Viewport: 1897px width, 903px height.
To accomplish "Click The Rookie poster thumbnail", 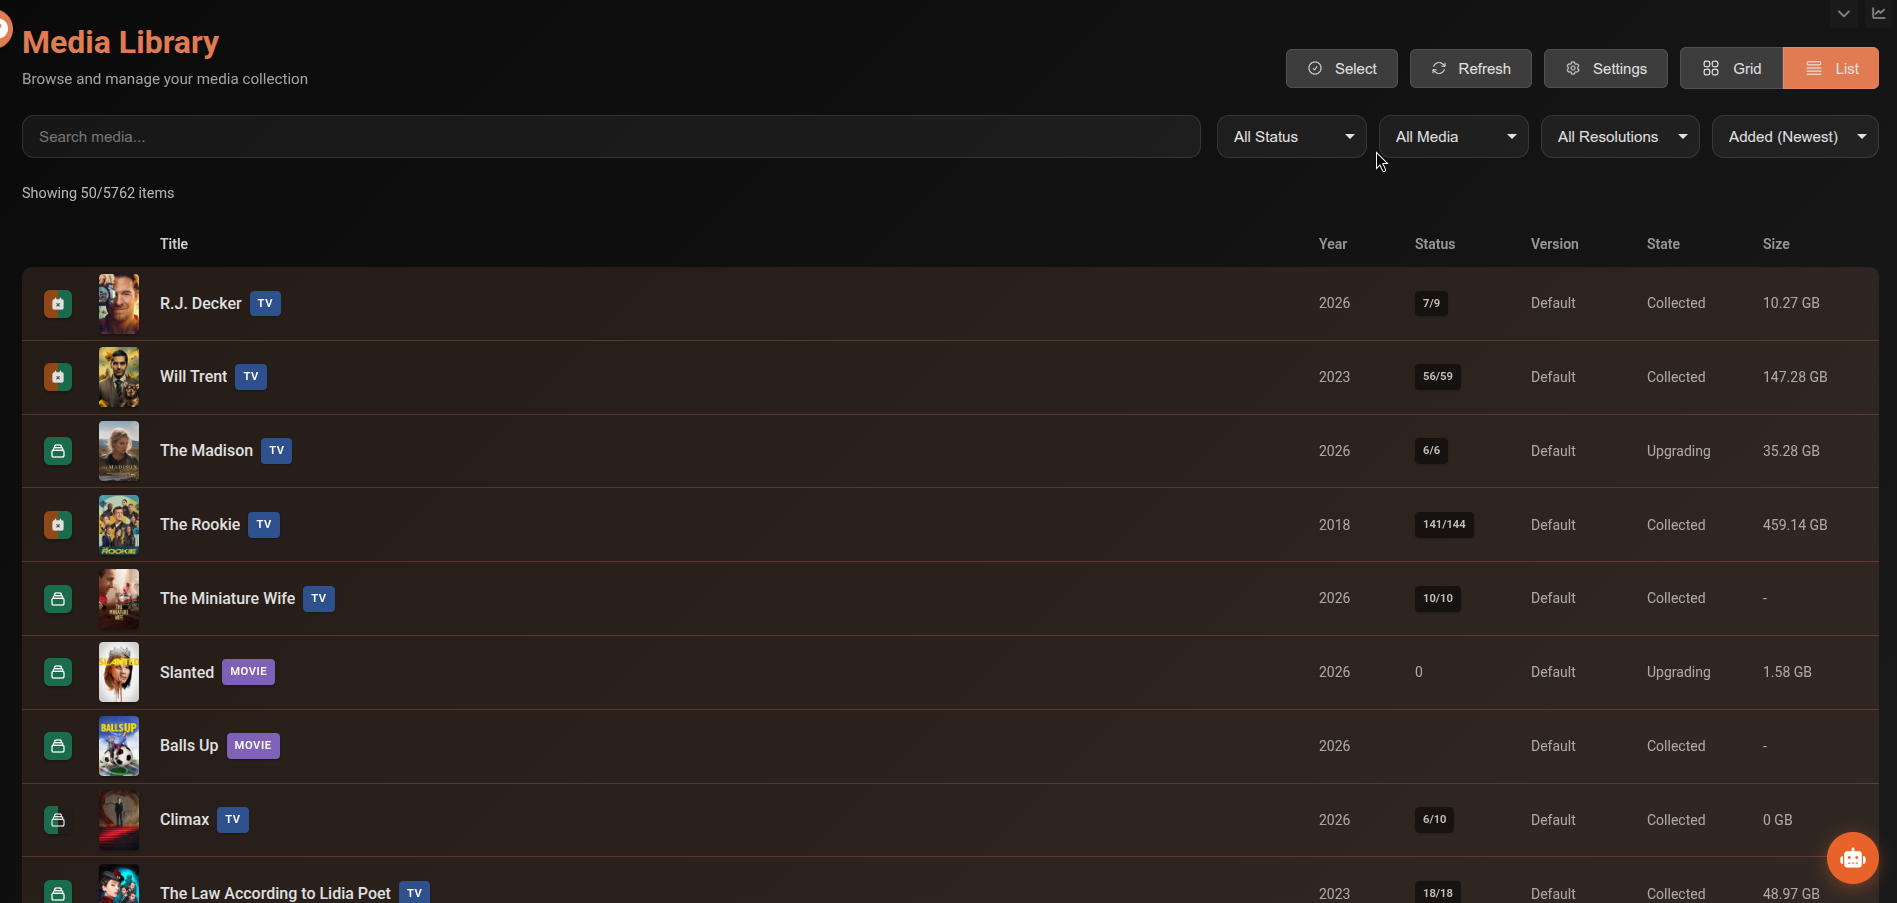I will [119, 525].
